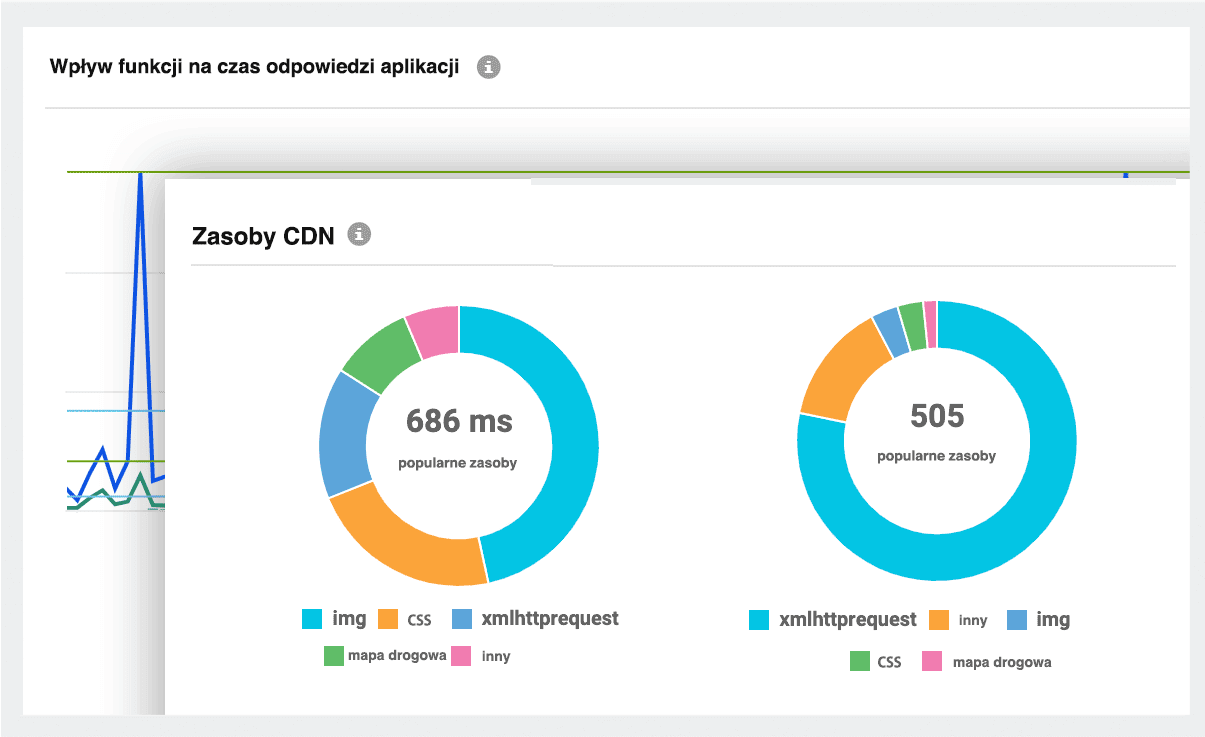The image size is (1205, 737).
Task: Click the "popularne zasoby" label in the right chart
Action: click(x=936, y=456)
